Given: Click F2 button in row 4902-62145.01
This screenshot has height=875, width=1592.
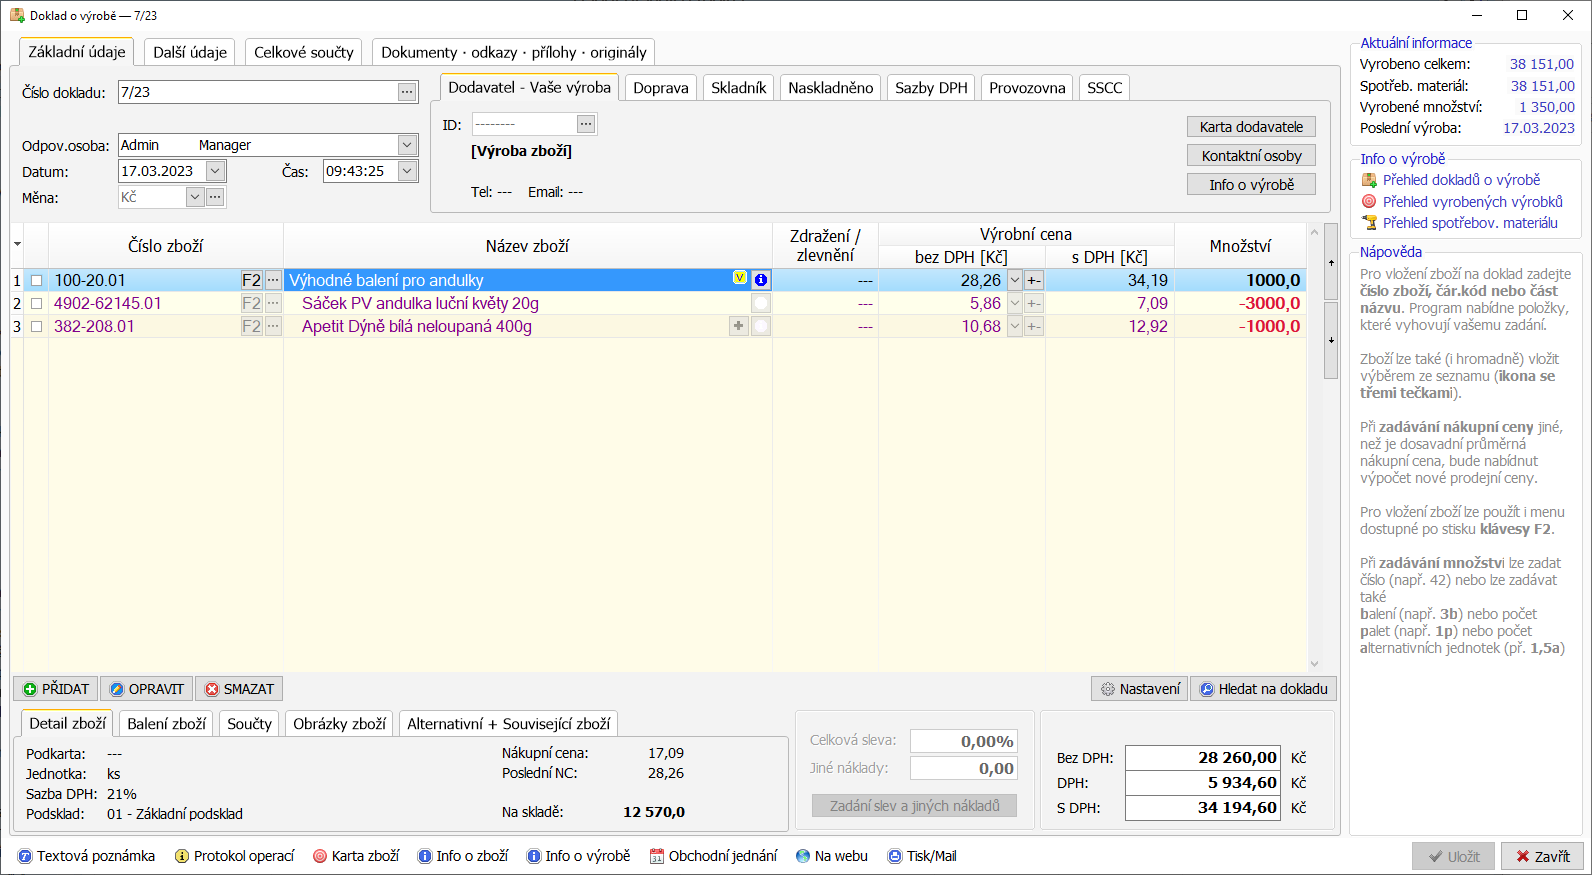Looking at the screenshot, I should click(251, 303).
